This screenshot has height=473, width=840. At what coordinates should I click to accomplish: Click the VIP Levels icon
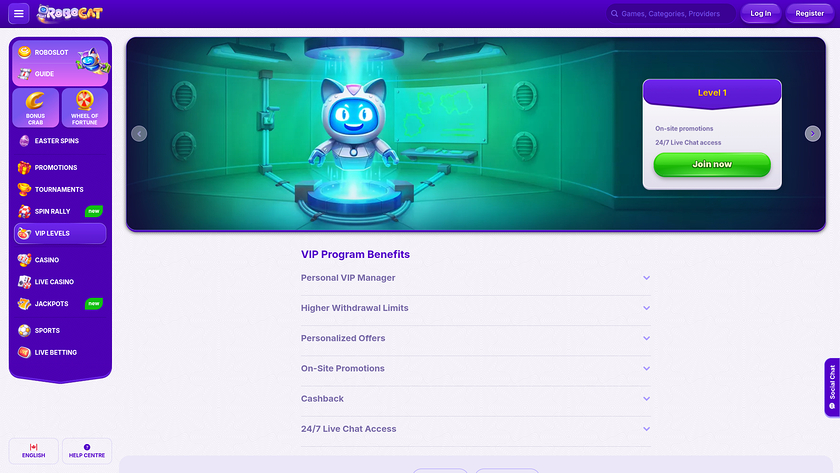pos(24,234)
